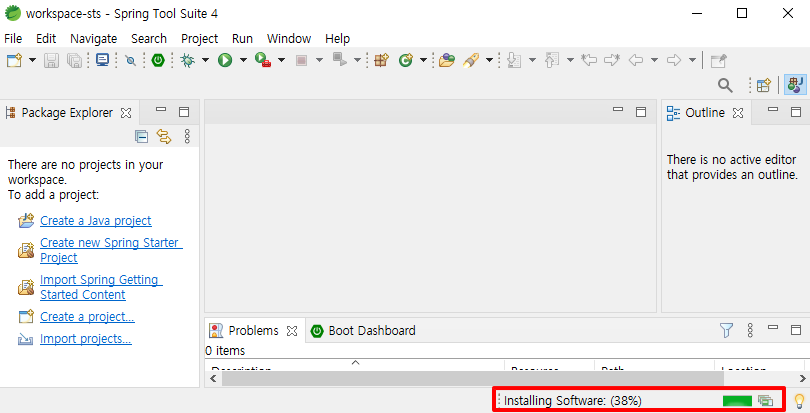Viewport: 810px width, 413px height.
Task: Click Collapse All in Package Explorer
Action: (141, 136)
